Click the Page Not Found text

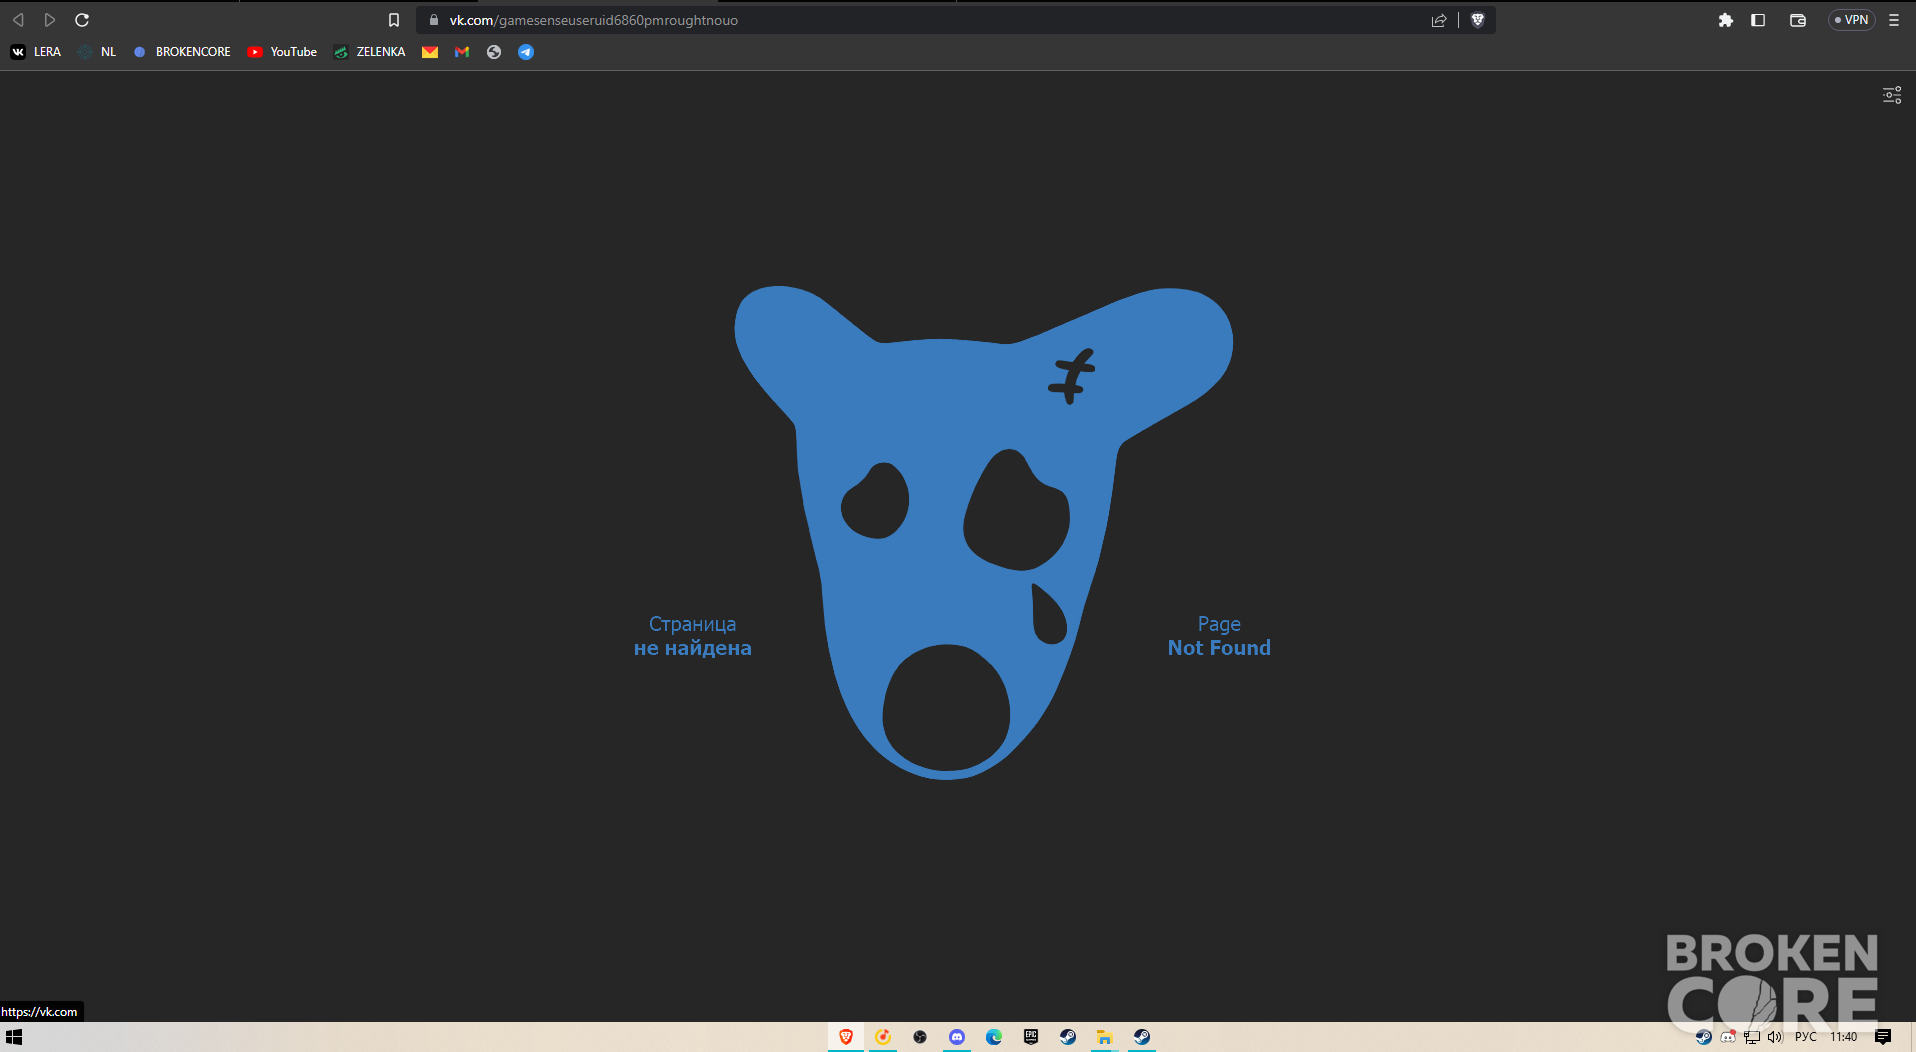pos(1219,636)
